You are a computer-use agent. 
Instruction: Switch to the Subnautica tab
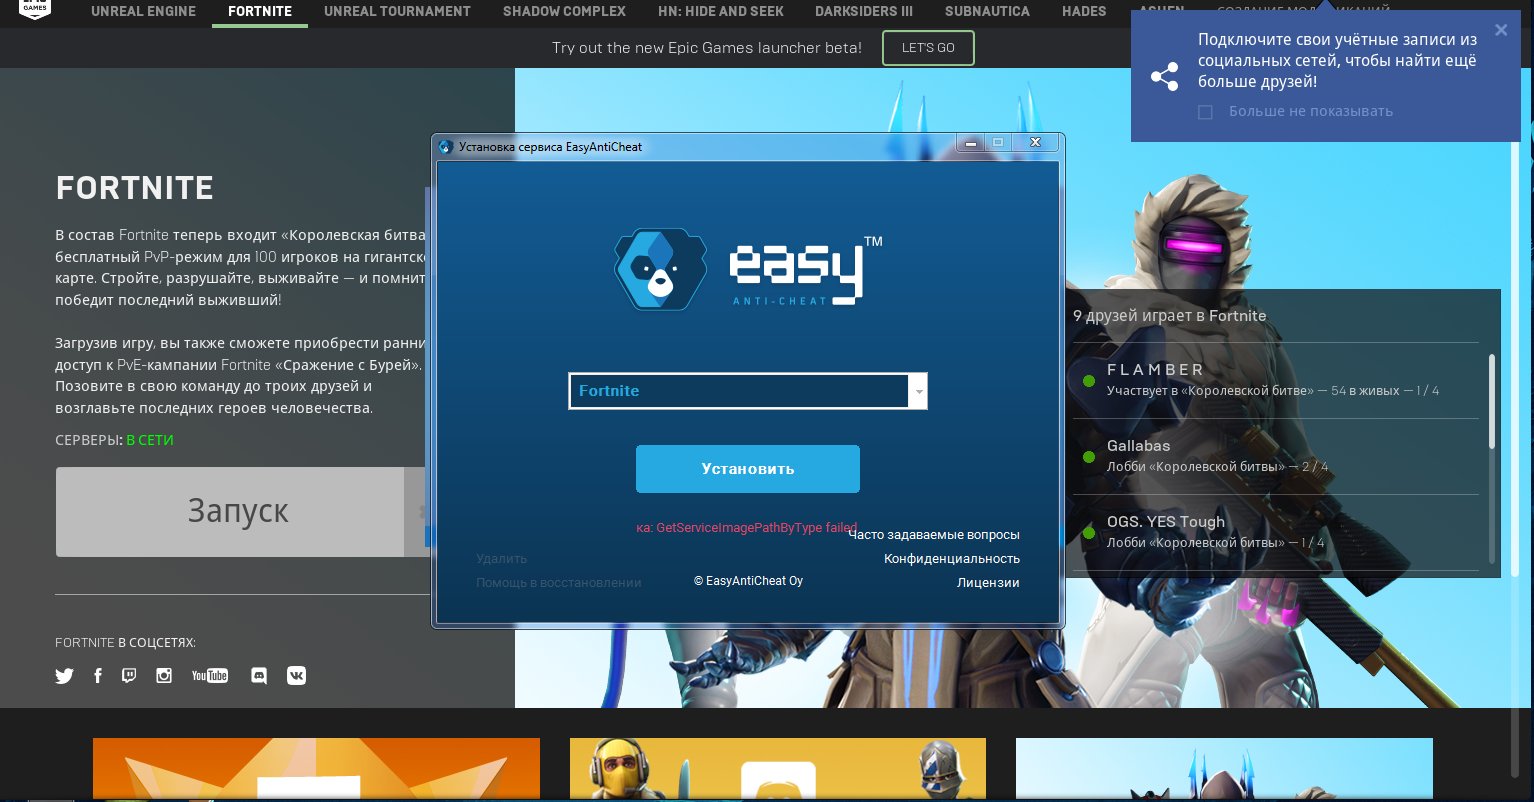[988, 11]
